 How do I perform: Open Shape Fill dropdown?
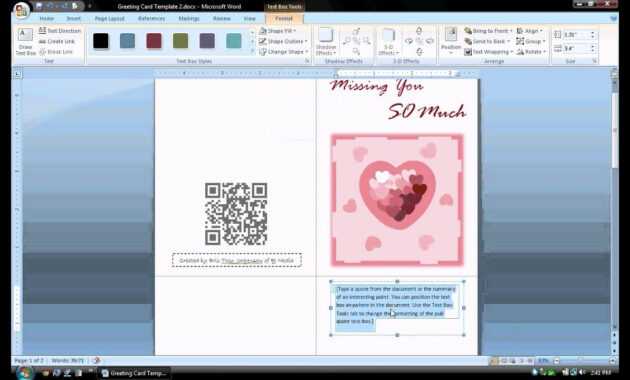pos(278,31)
